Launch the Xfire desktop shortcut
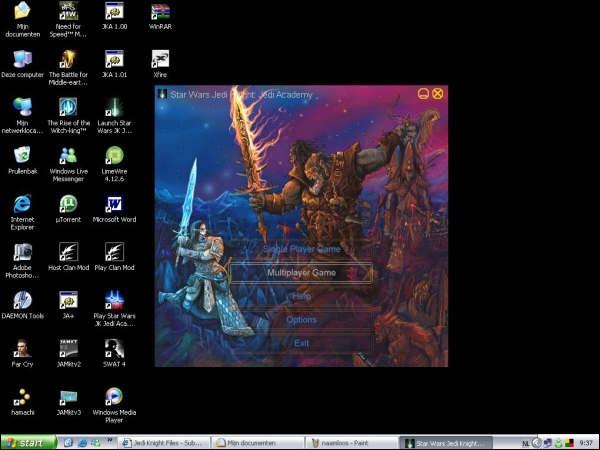 160,58
